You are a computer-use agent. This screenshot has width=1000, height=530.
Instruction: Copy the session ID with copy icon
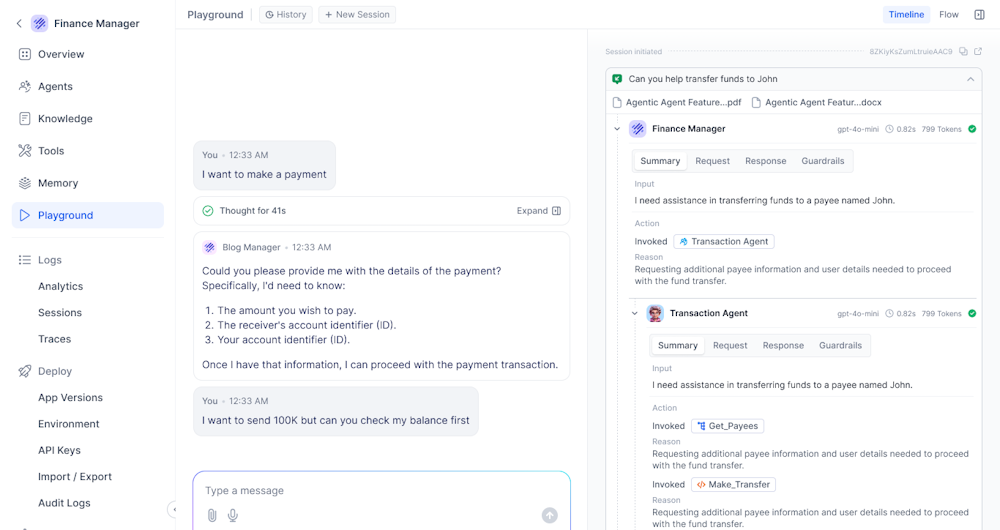pos(963,51)
